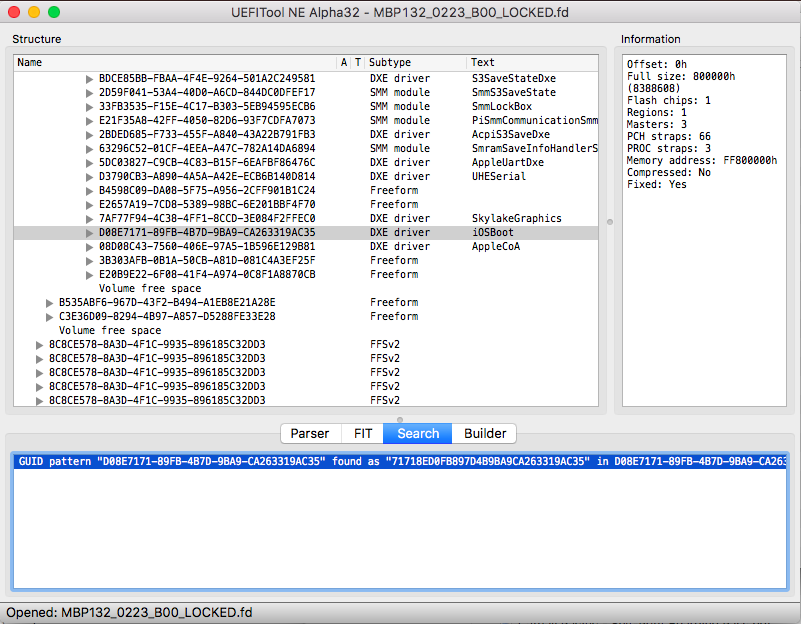Click 'Full size: 800000h' in Information
The width and height of the screenshot is (801, 624).
click(681, 77)
